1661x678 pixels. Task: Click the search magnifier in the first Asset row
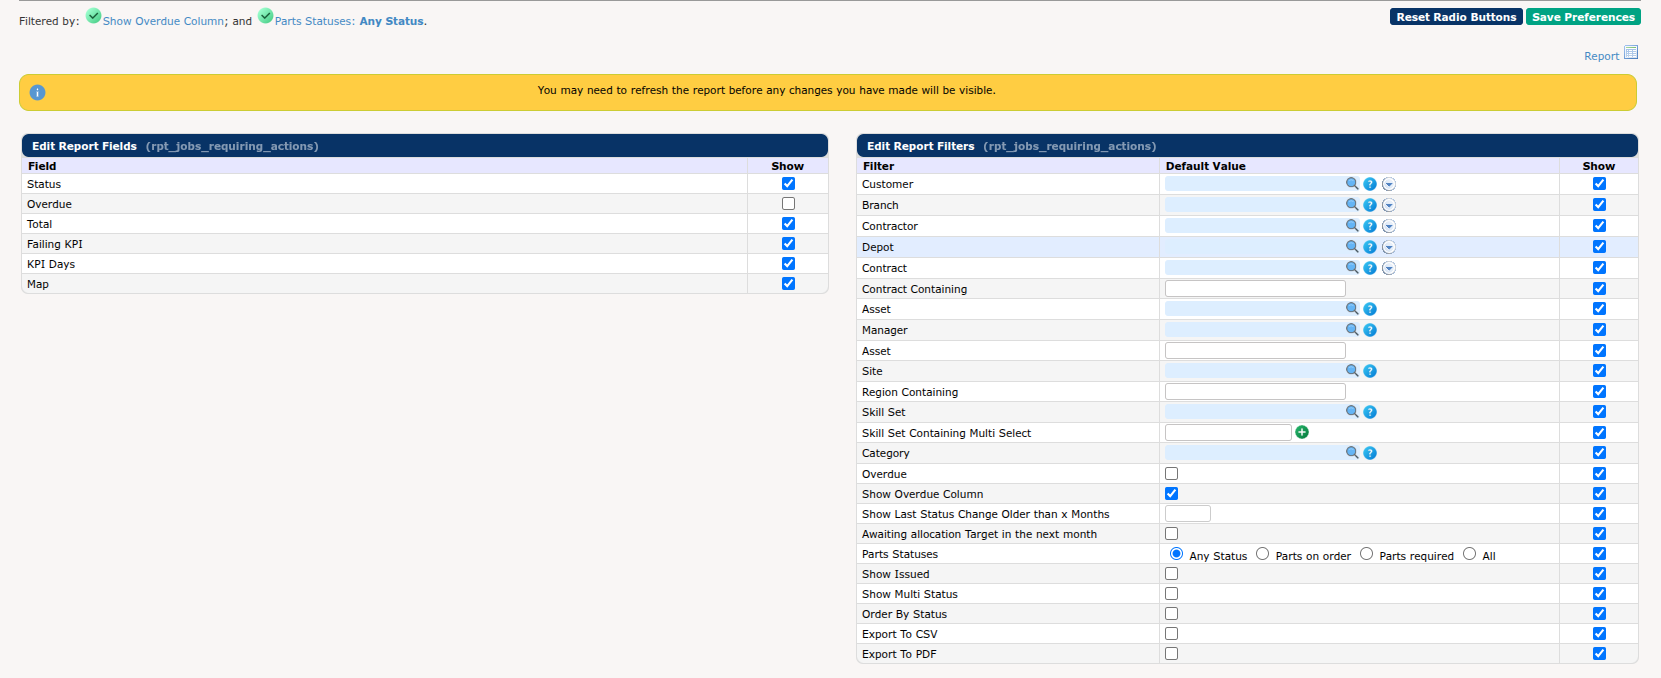1352,309
